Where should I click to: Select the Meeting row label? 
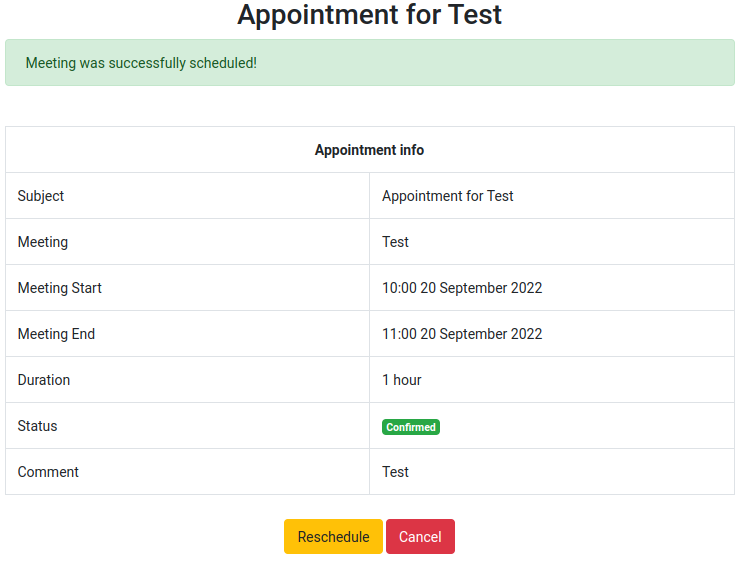point(43,242)
